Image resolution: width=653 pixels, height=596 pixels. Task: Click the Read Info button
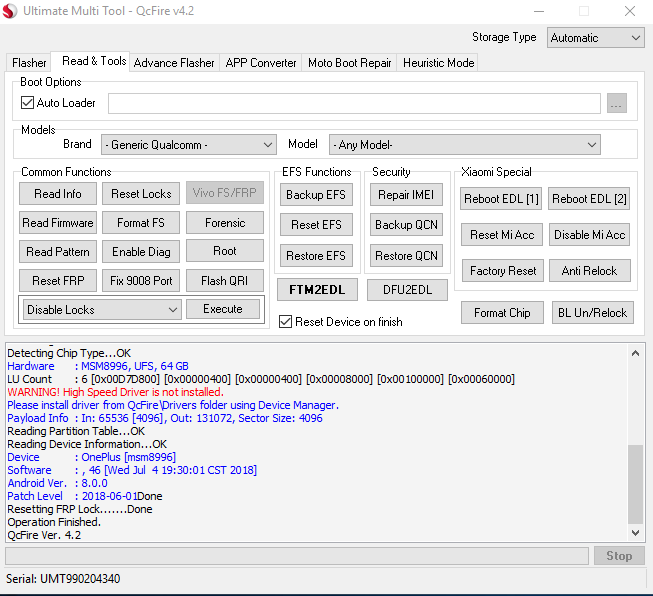point(58,194)
